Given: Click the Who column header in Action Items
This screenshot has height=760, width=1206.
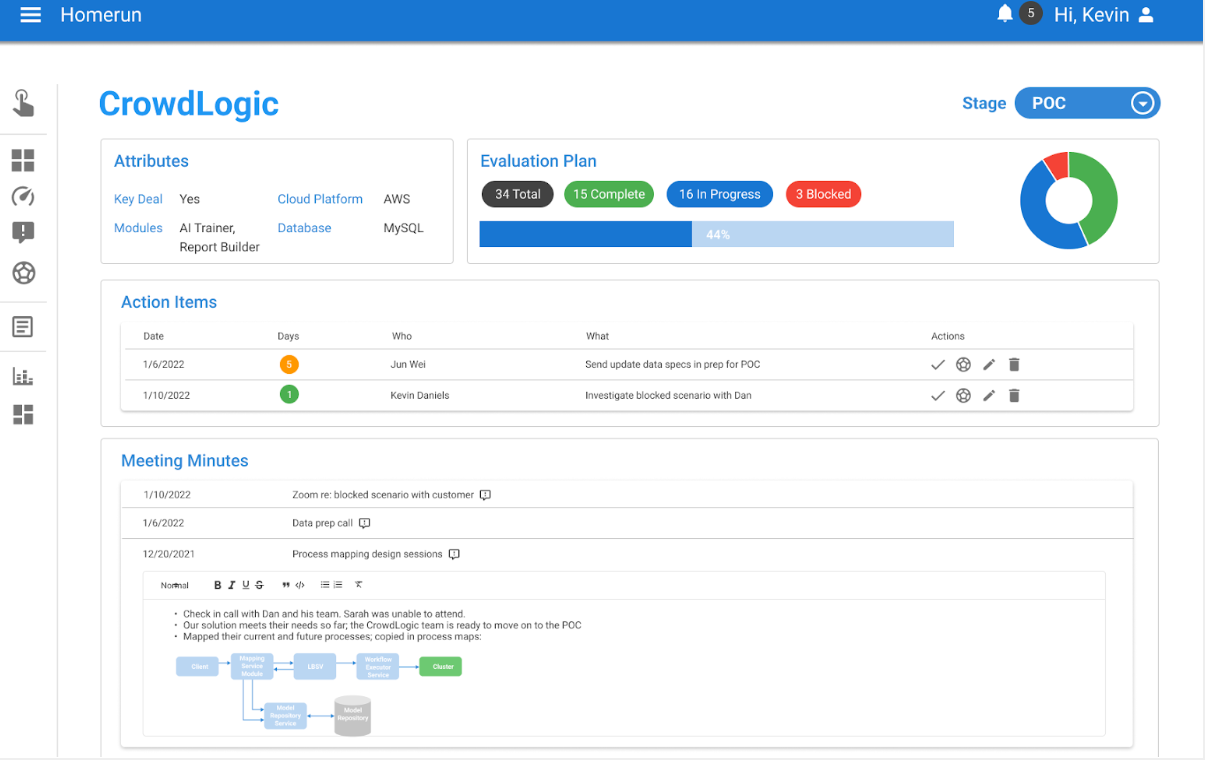Looking at the screenshot, I should [401, 336].
